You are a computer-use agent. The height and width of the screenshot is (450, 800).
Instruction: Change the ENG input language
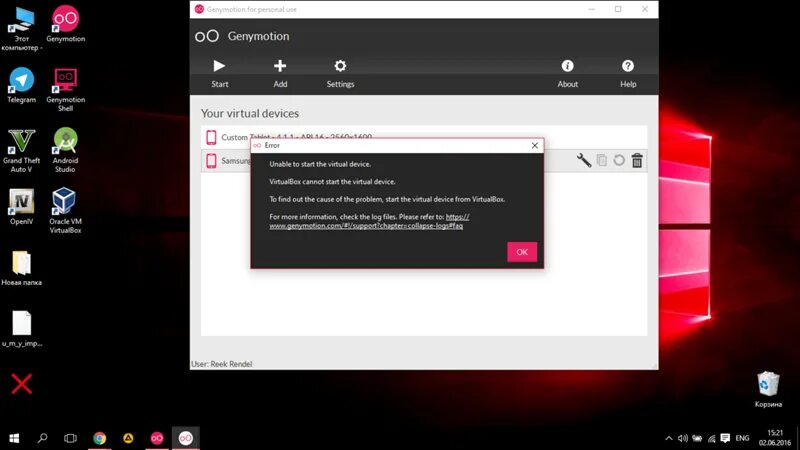(x=742, y=438)
